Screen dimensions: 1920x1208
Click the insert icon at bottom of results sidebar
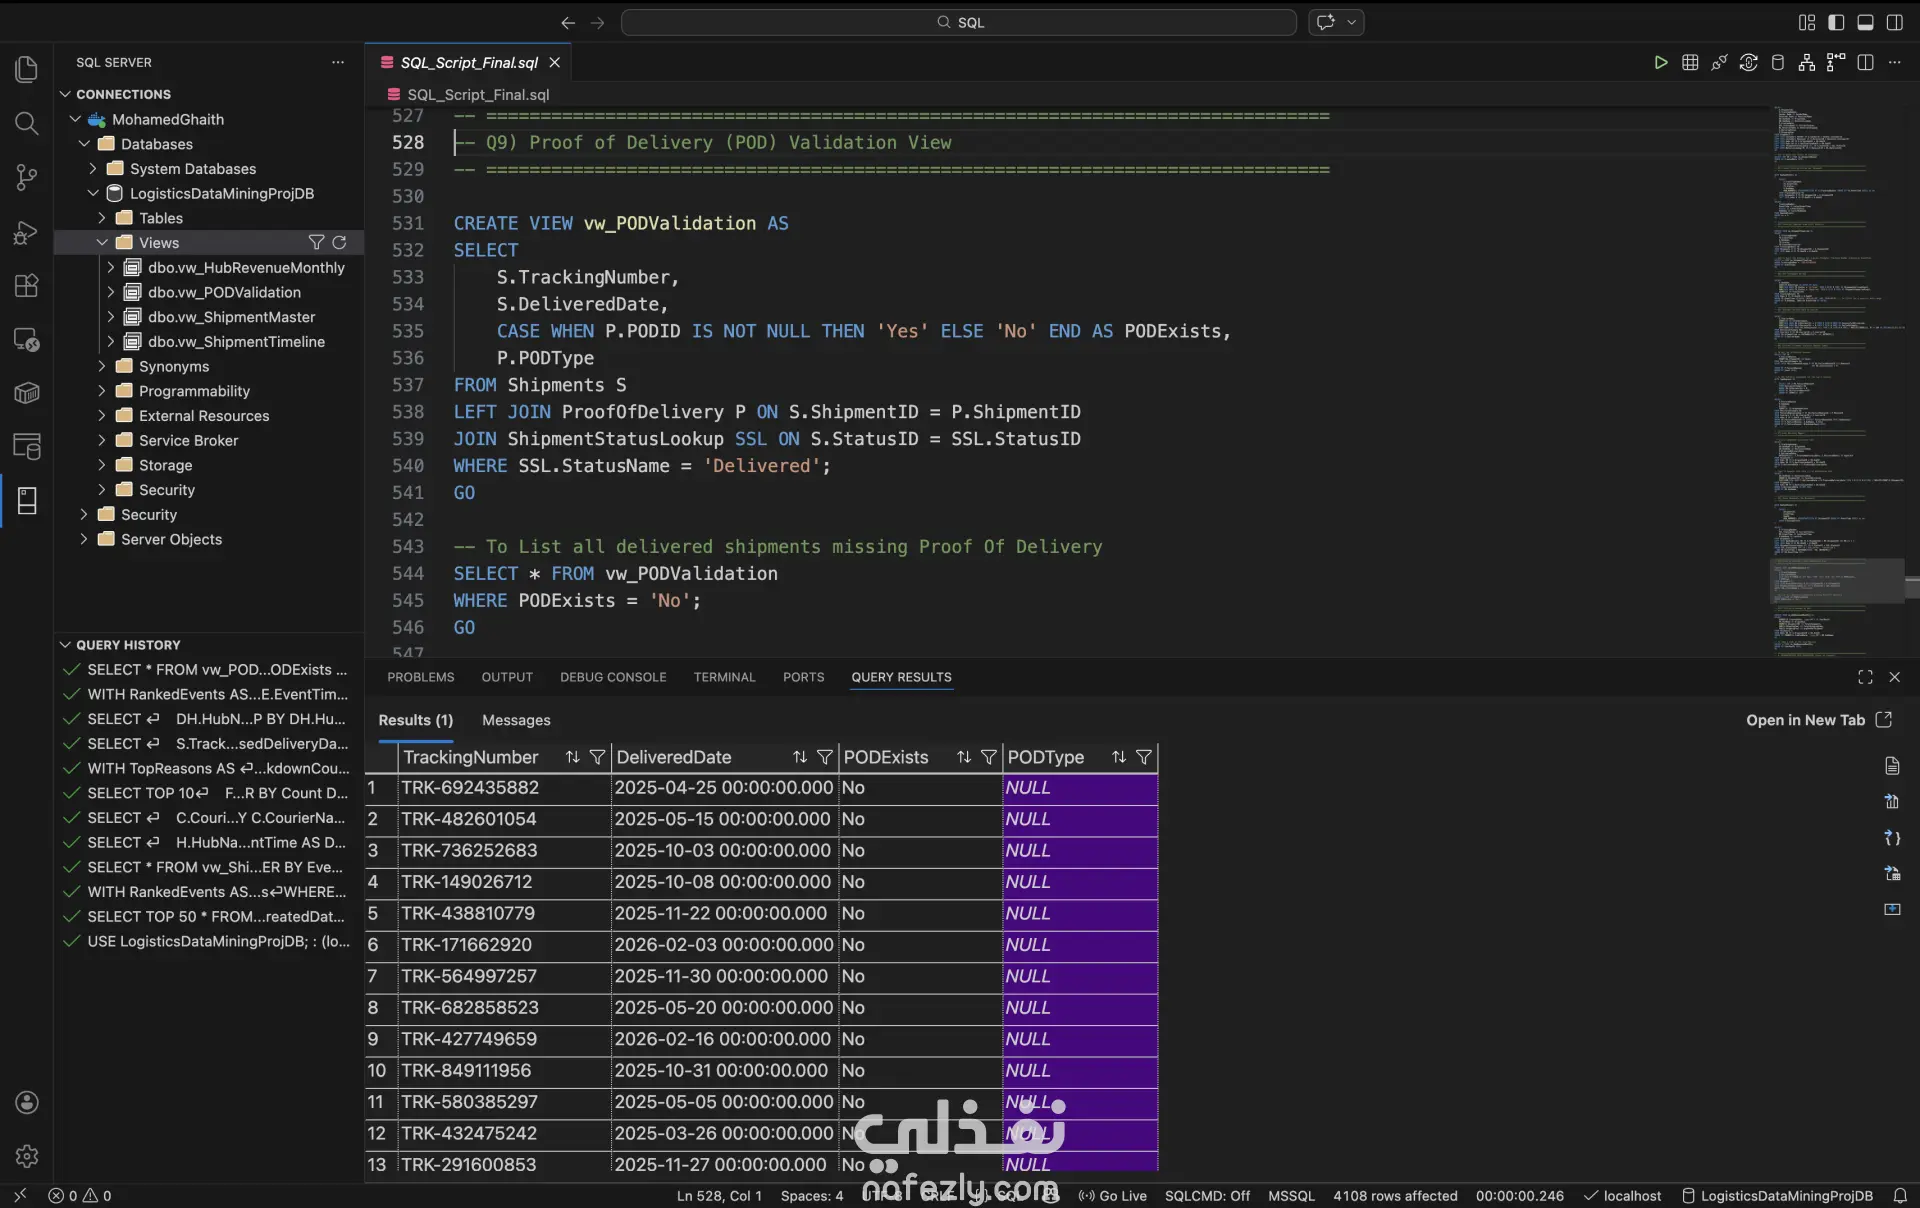1892,909
